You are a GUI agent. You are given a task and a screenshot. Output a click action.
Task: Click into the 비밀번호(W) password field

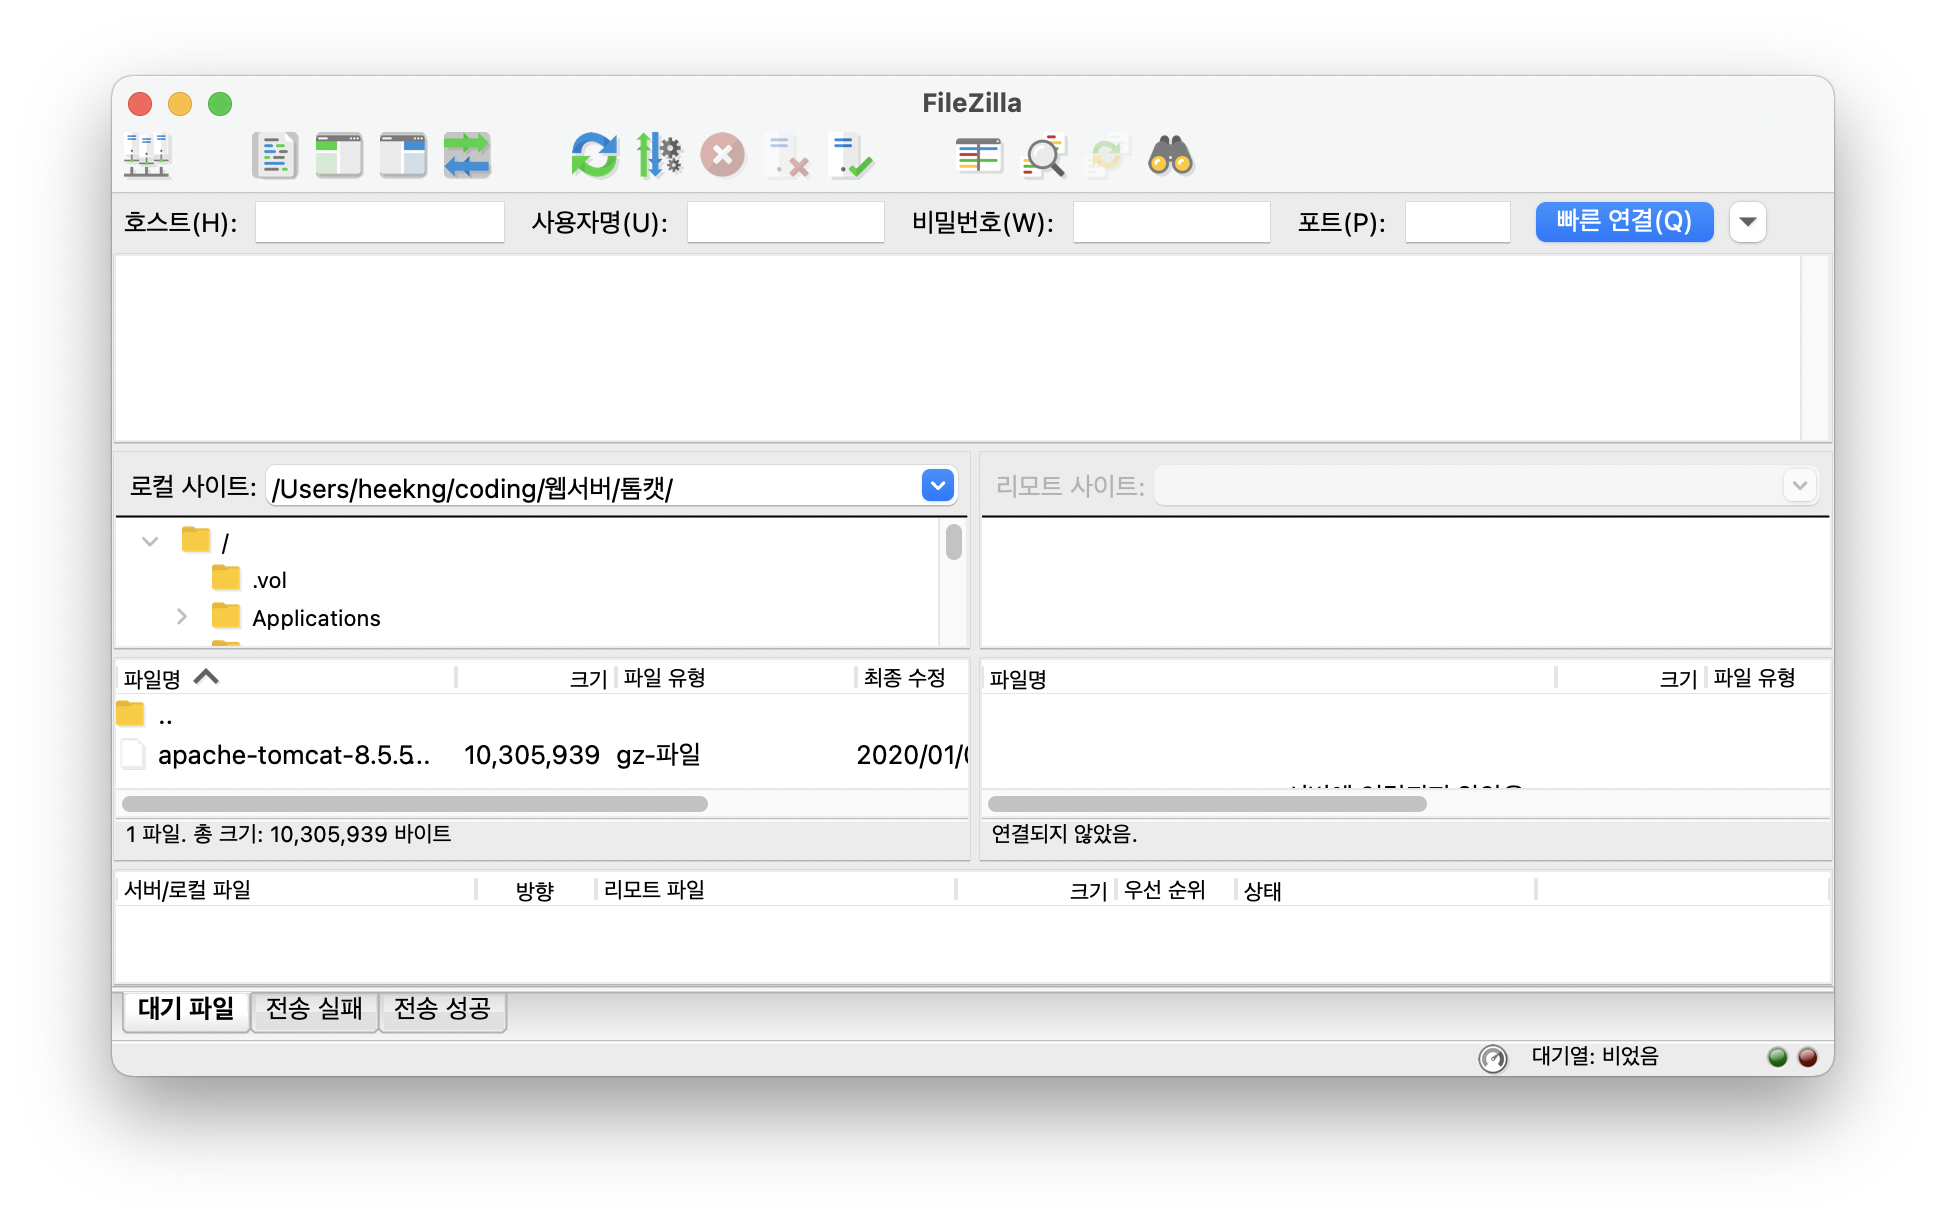click(x=1172, y=222)
